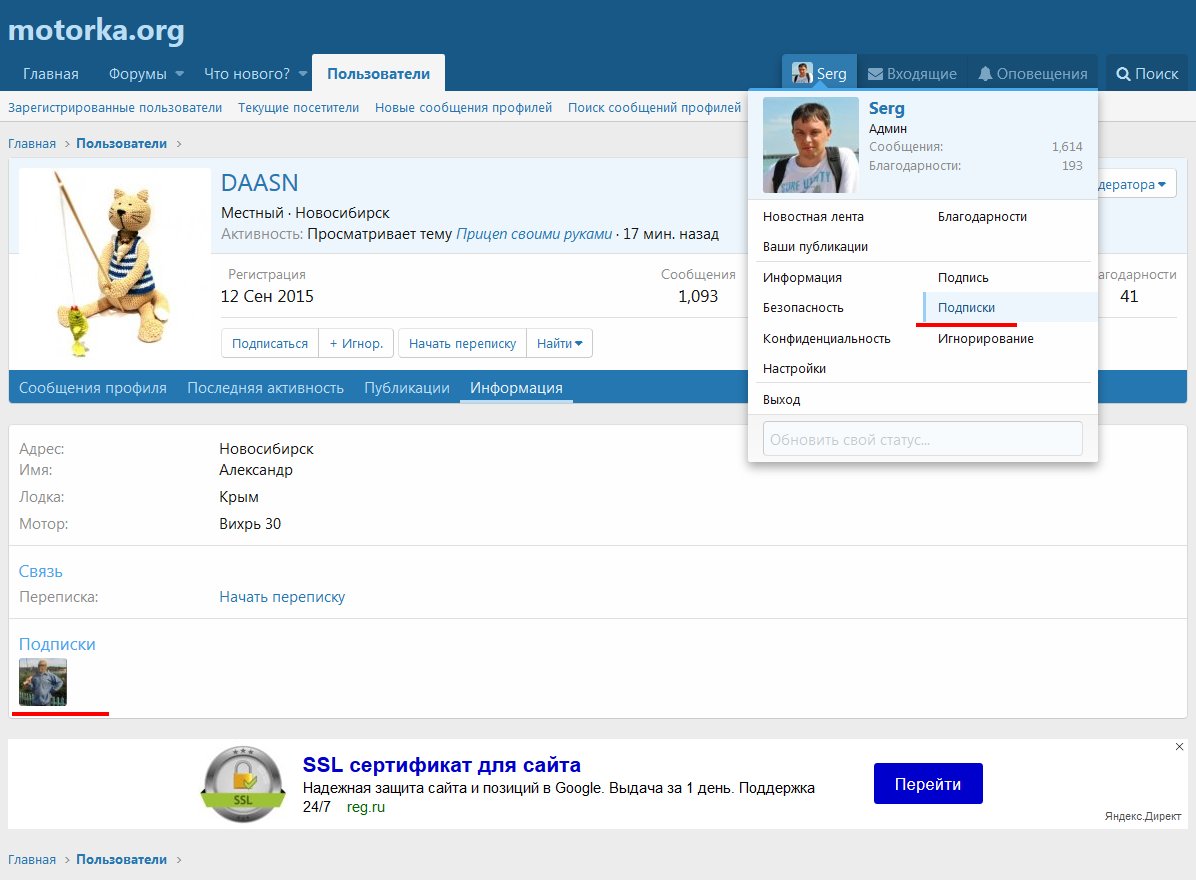This screenshot has width=1196, height=880.
Task: Click the envelope icon for Входящие
Action: point(875,74)
